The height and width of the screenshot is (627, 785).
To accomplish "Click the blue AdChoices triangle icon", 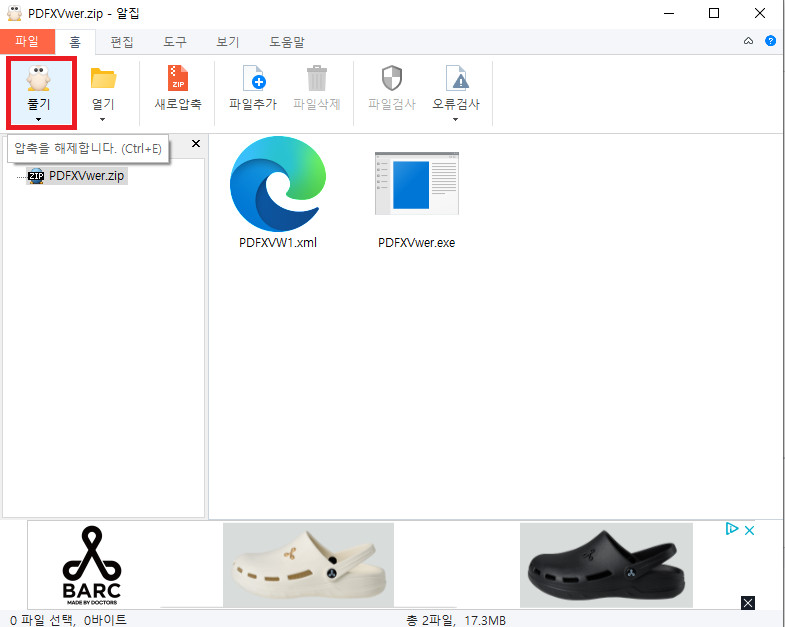I will tap(731, 529).
